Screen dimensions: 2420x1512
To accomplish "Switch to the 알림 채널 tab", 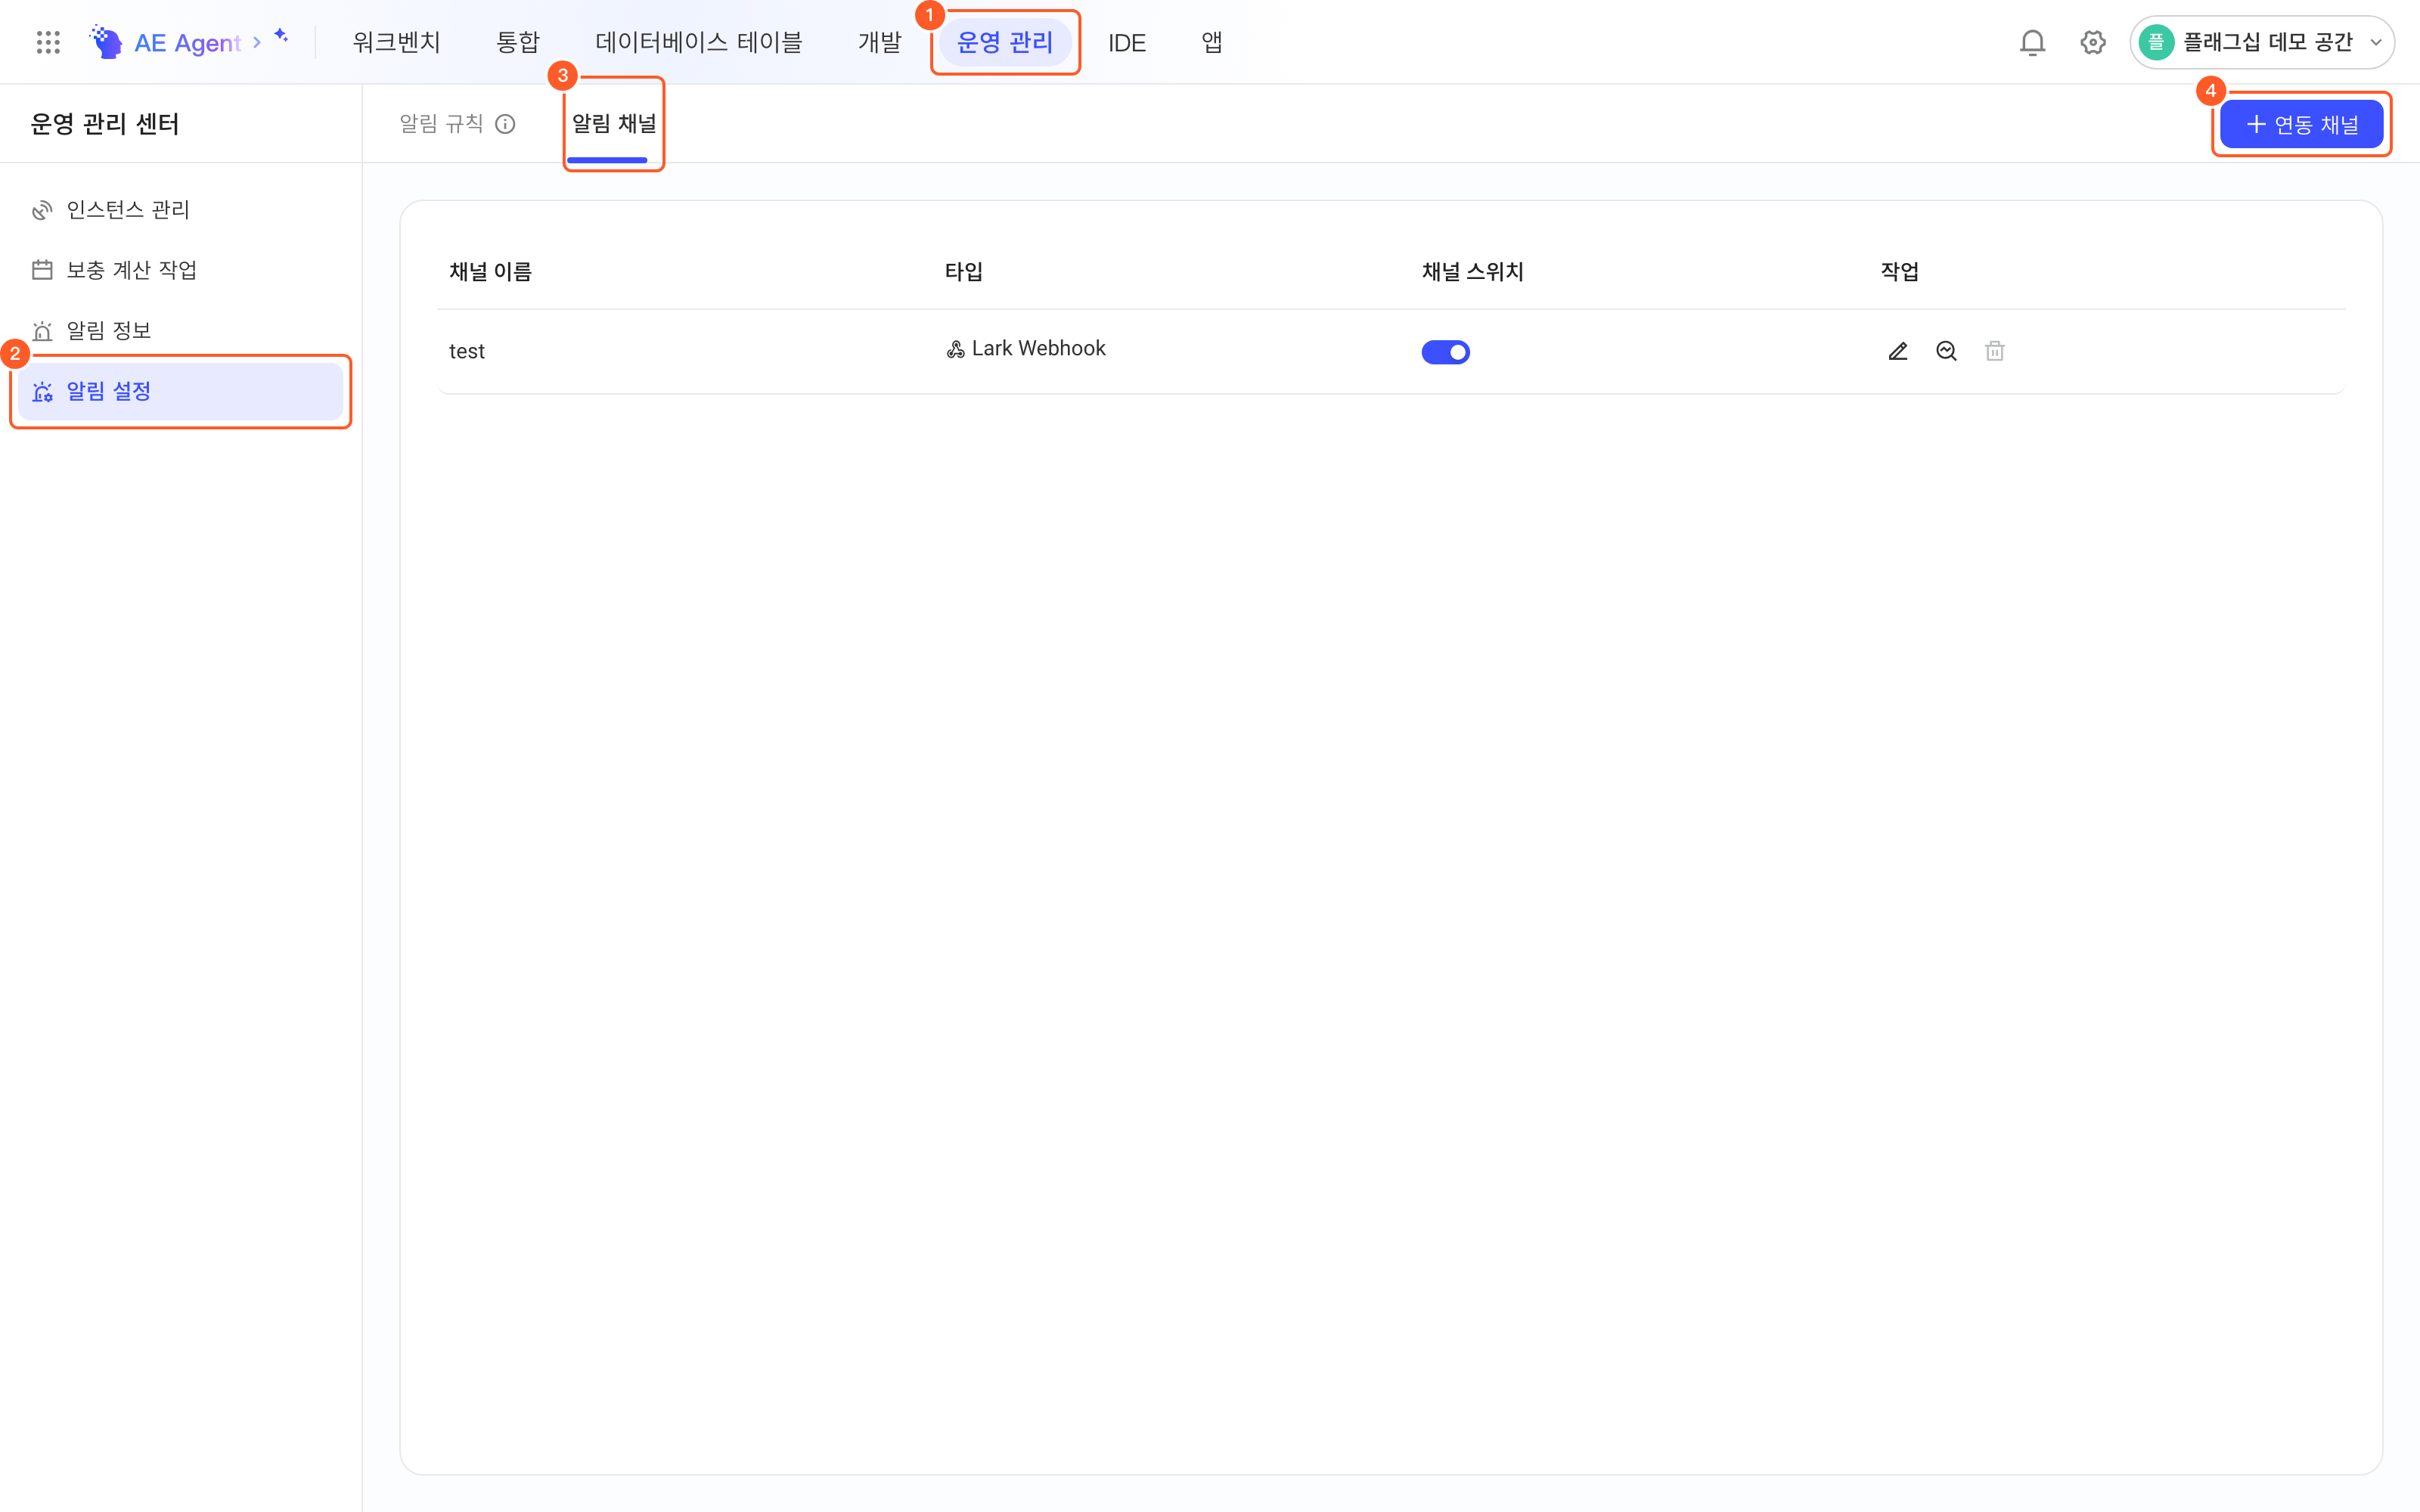I will tap(613, 123).
